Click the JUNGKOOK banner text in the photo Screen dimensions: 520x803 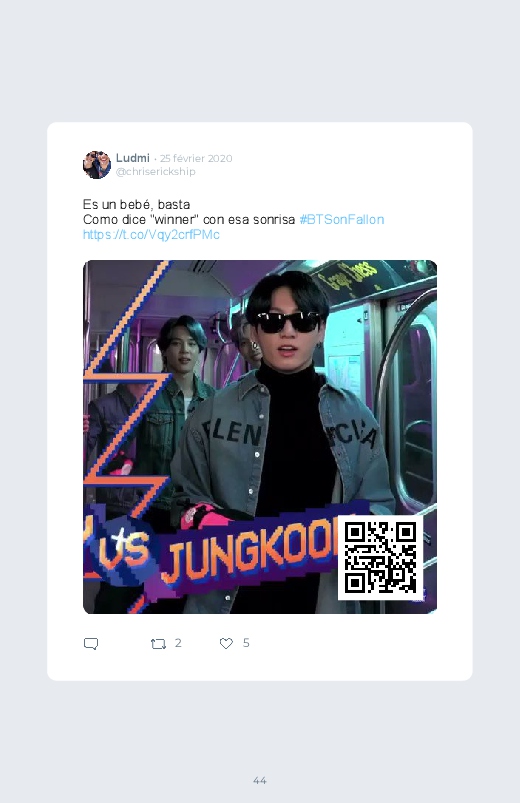coord(253,556)
